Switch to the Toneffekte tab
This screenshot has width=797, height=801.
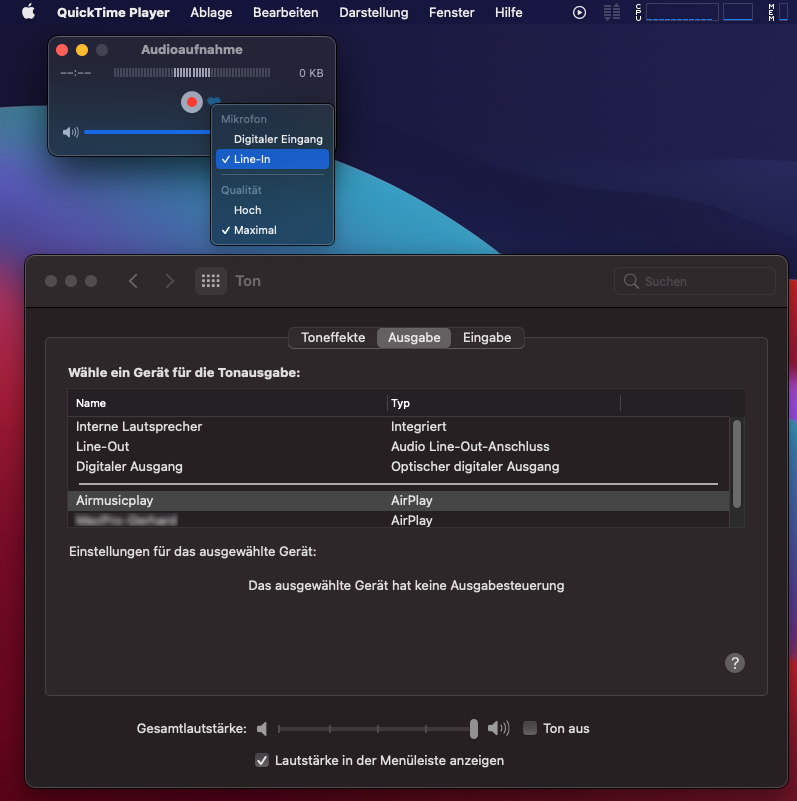click(x=333, y=338)
